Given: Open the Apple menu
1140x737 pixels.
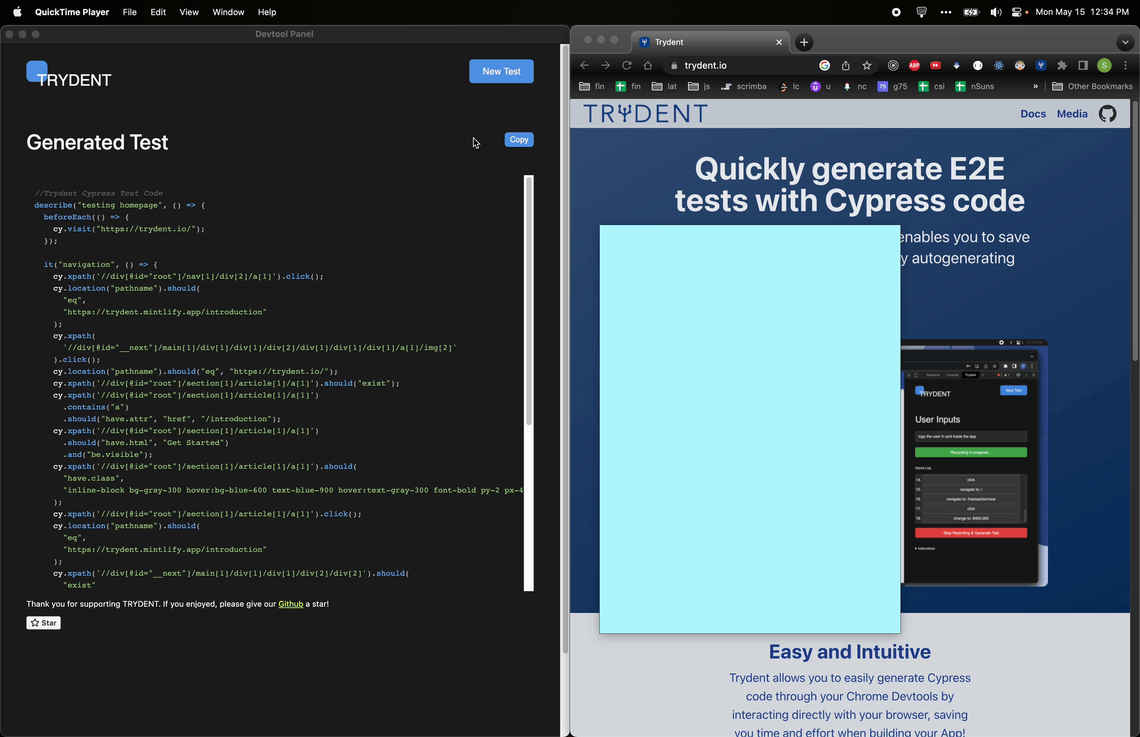Looking at the screenshot, I should 17,12.
